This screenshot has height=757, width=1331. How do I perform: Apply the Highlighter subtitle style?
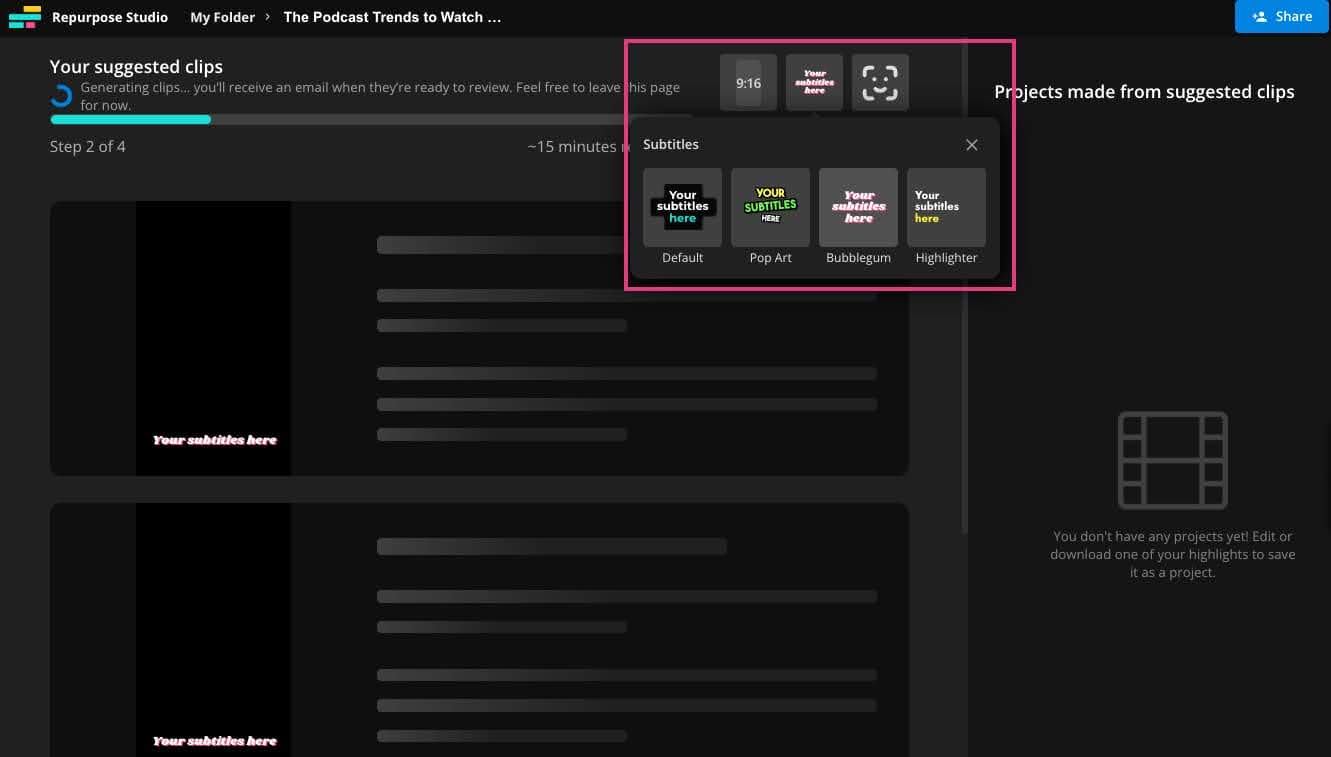pos(946,207)
